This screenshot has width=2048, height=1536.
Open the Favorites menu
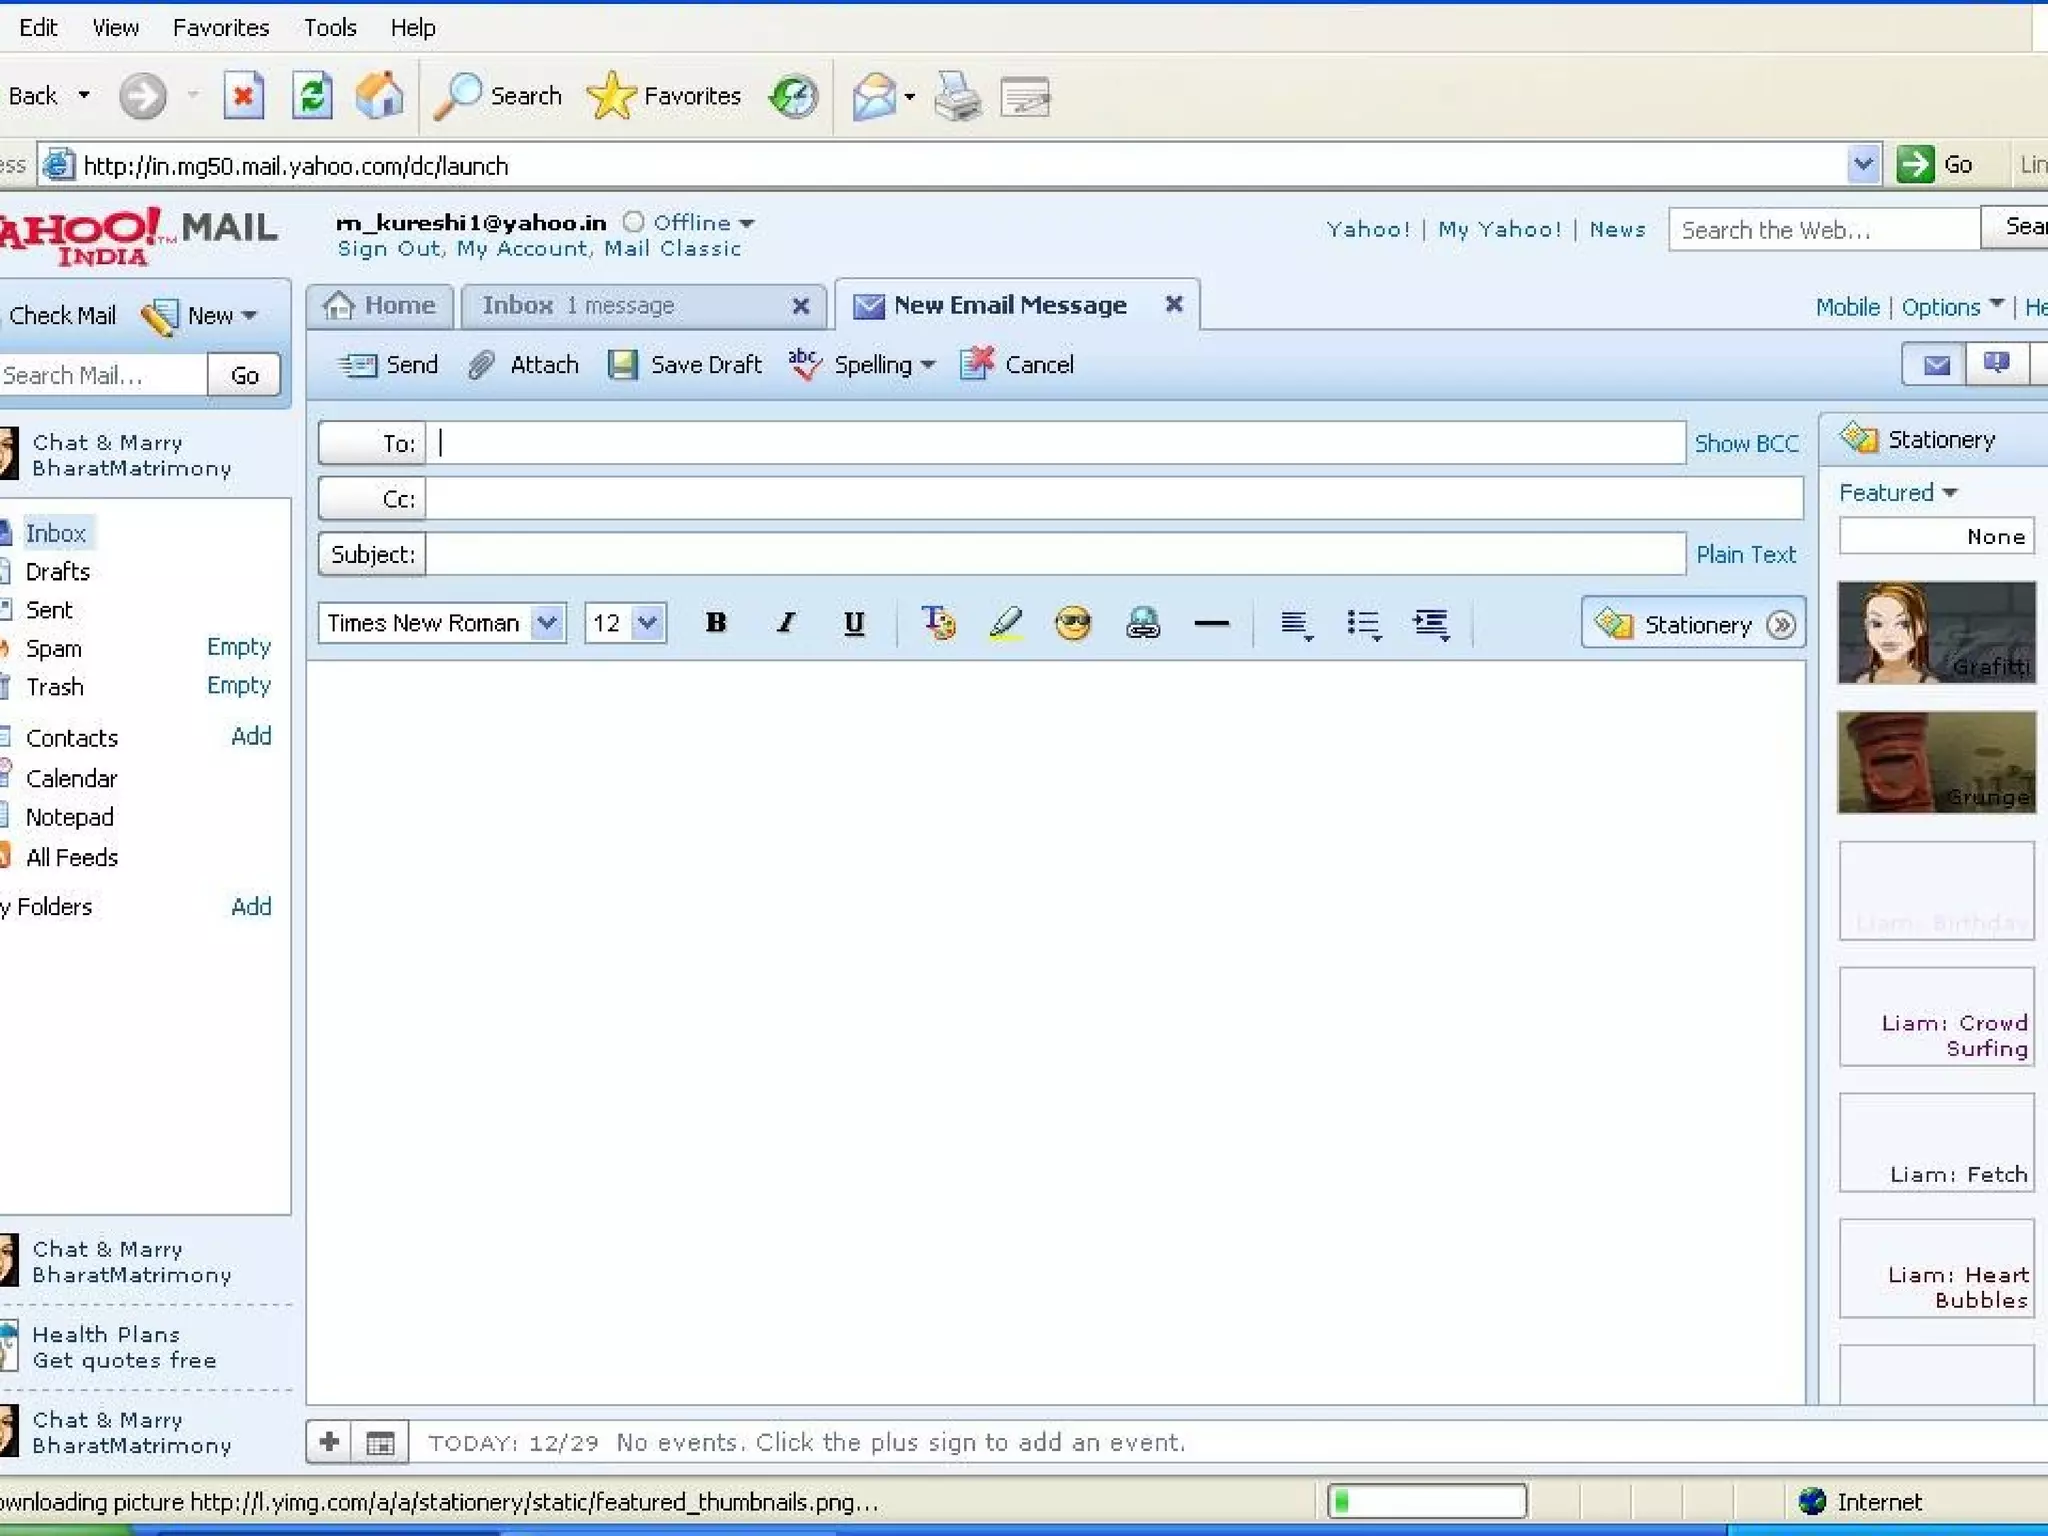point(220,27)
